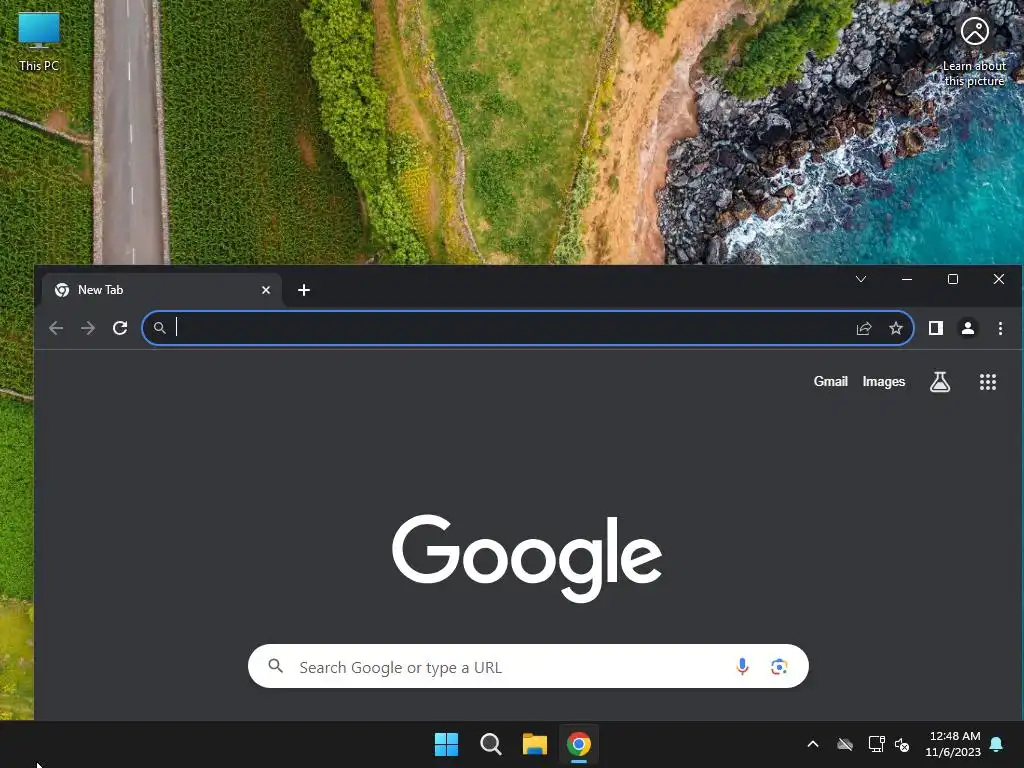Share this page icon in address bar
Image resolution: width=1024 pixels, height=768 pixels.
pos(864,328)
